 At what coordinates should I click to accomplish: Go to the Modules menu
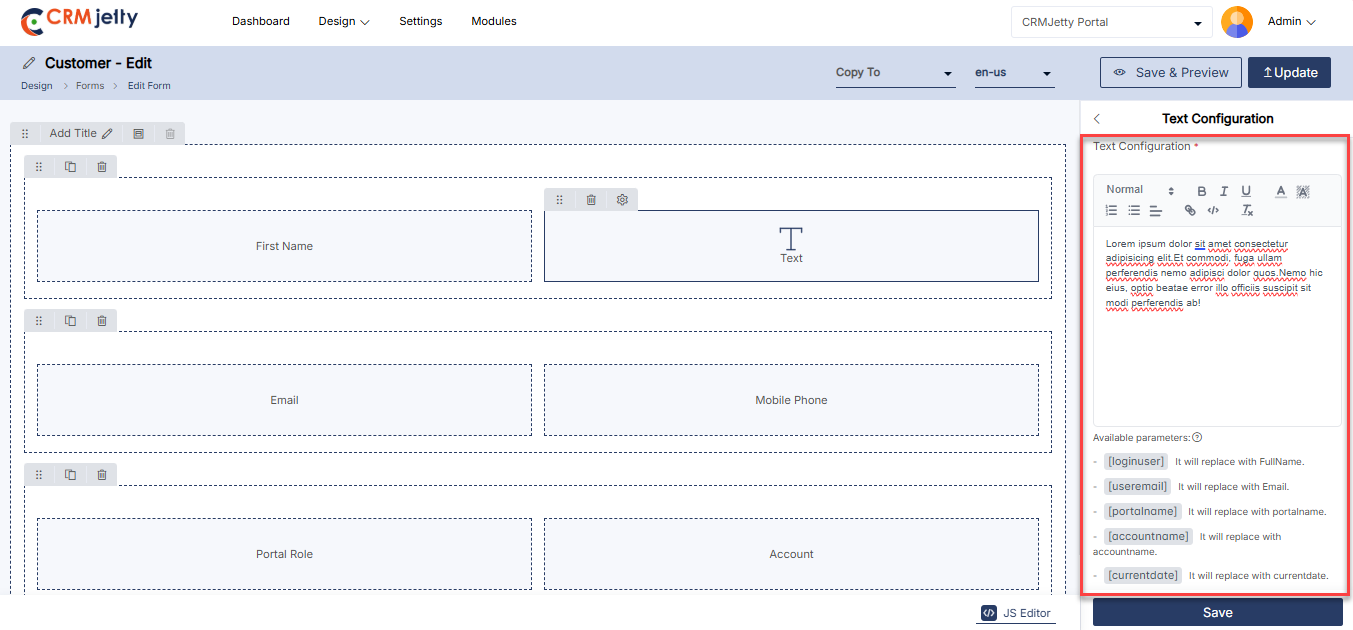494,21
